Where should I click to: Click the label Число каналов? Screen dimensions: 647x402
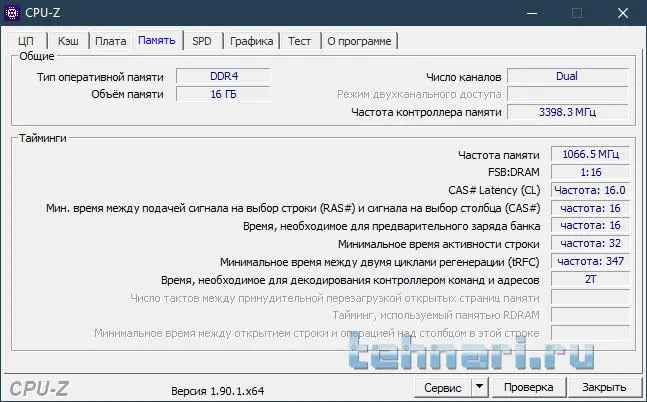(x=464, y=77)
